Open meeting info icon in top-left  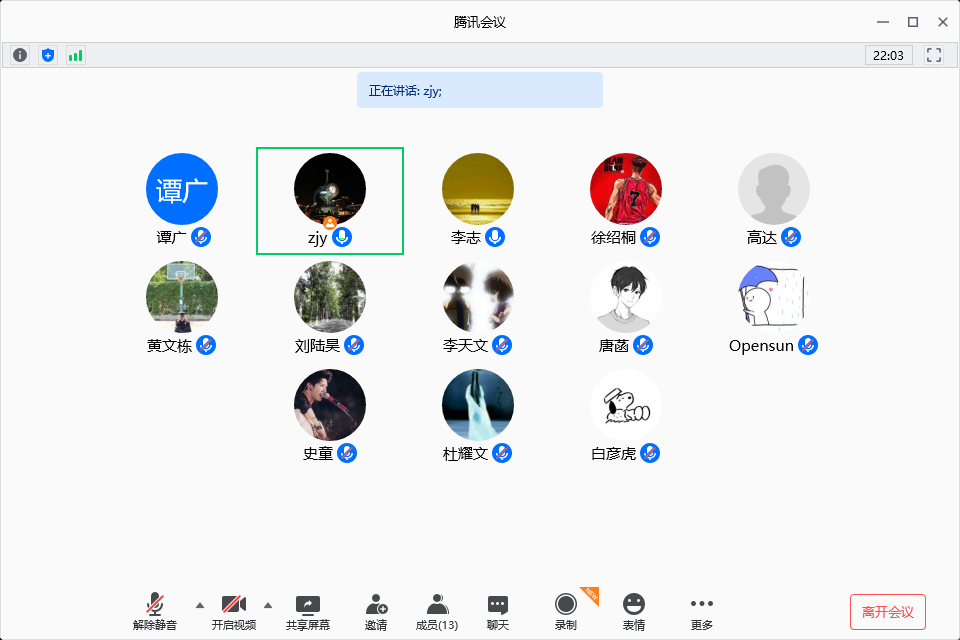tap(20, 55)
